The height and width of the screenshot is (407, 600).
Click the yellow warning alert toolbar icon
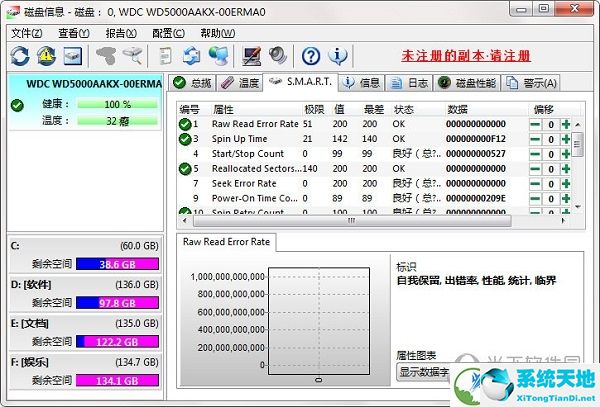tap(46, 56)
